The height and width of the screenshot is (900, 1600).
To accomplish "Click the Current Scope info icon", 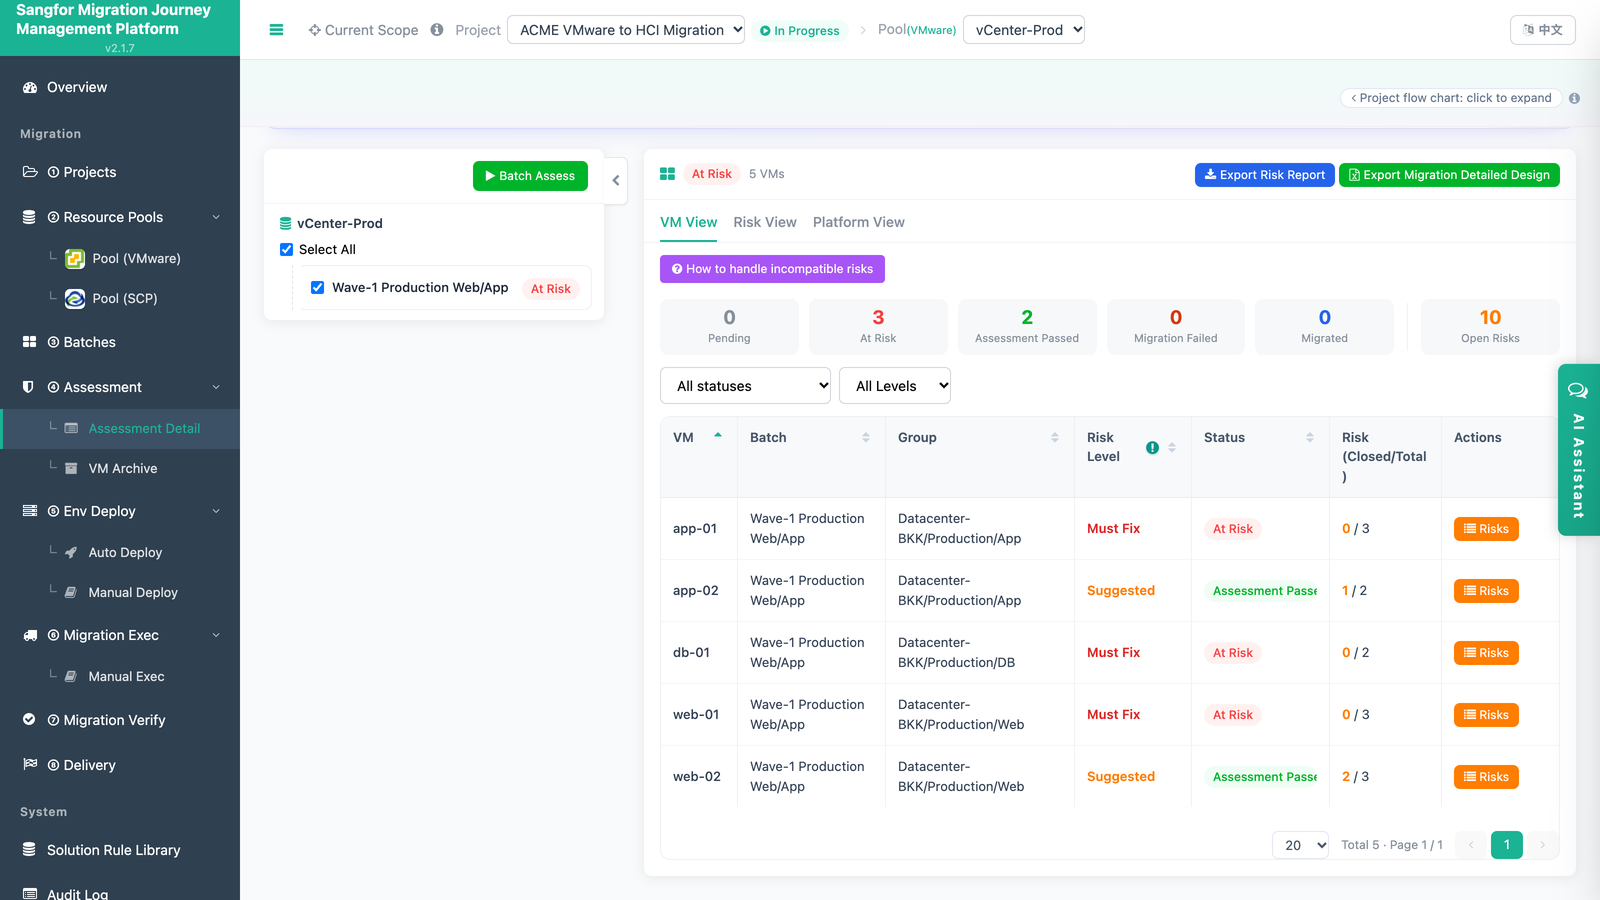I will tap(437, 30).
